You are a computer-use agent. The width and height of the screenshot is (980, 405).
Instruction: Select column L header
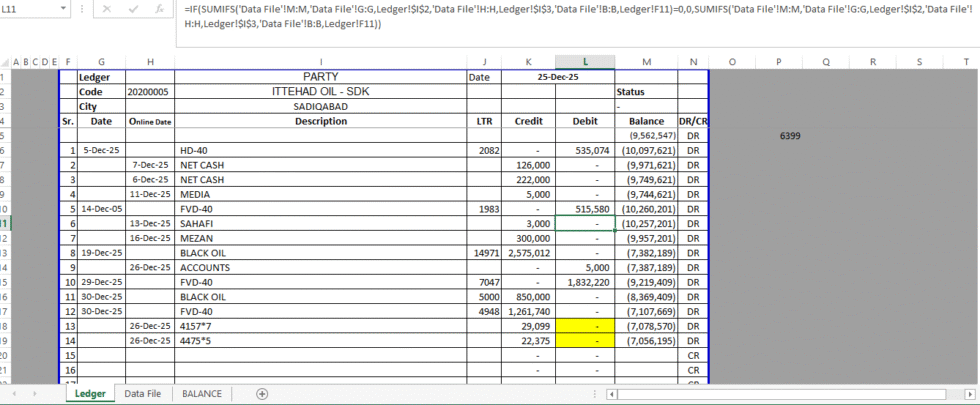tap(585, 62)
